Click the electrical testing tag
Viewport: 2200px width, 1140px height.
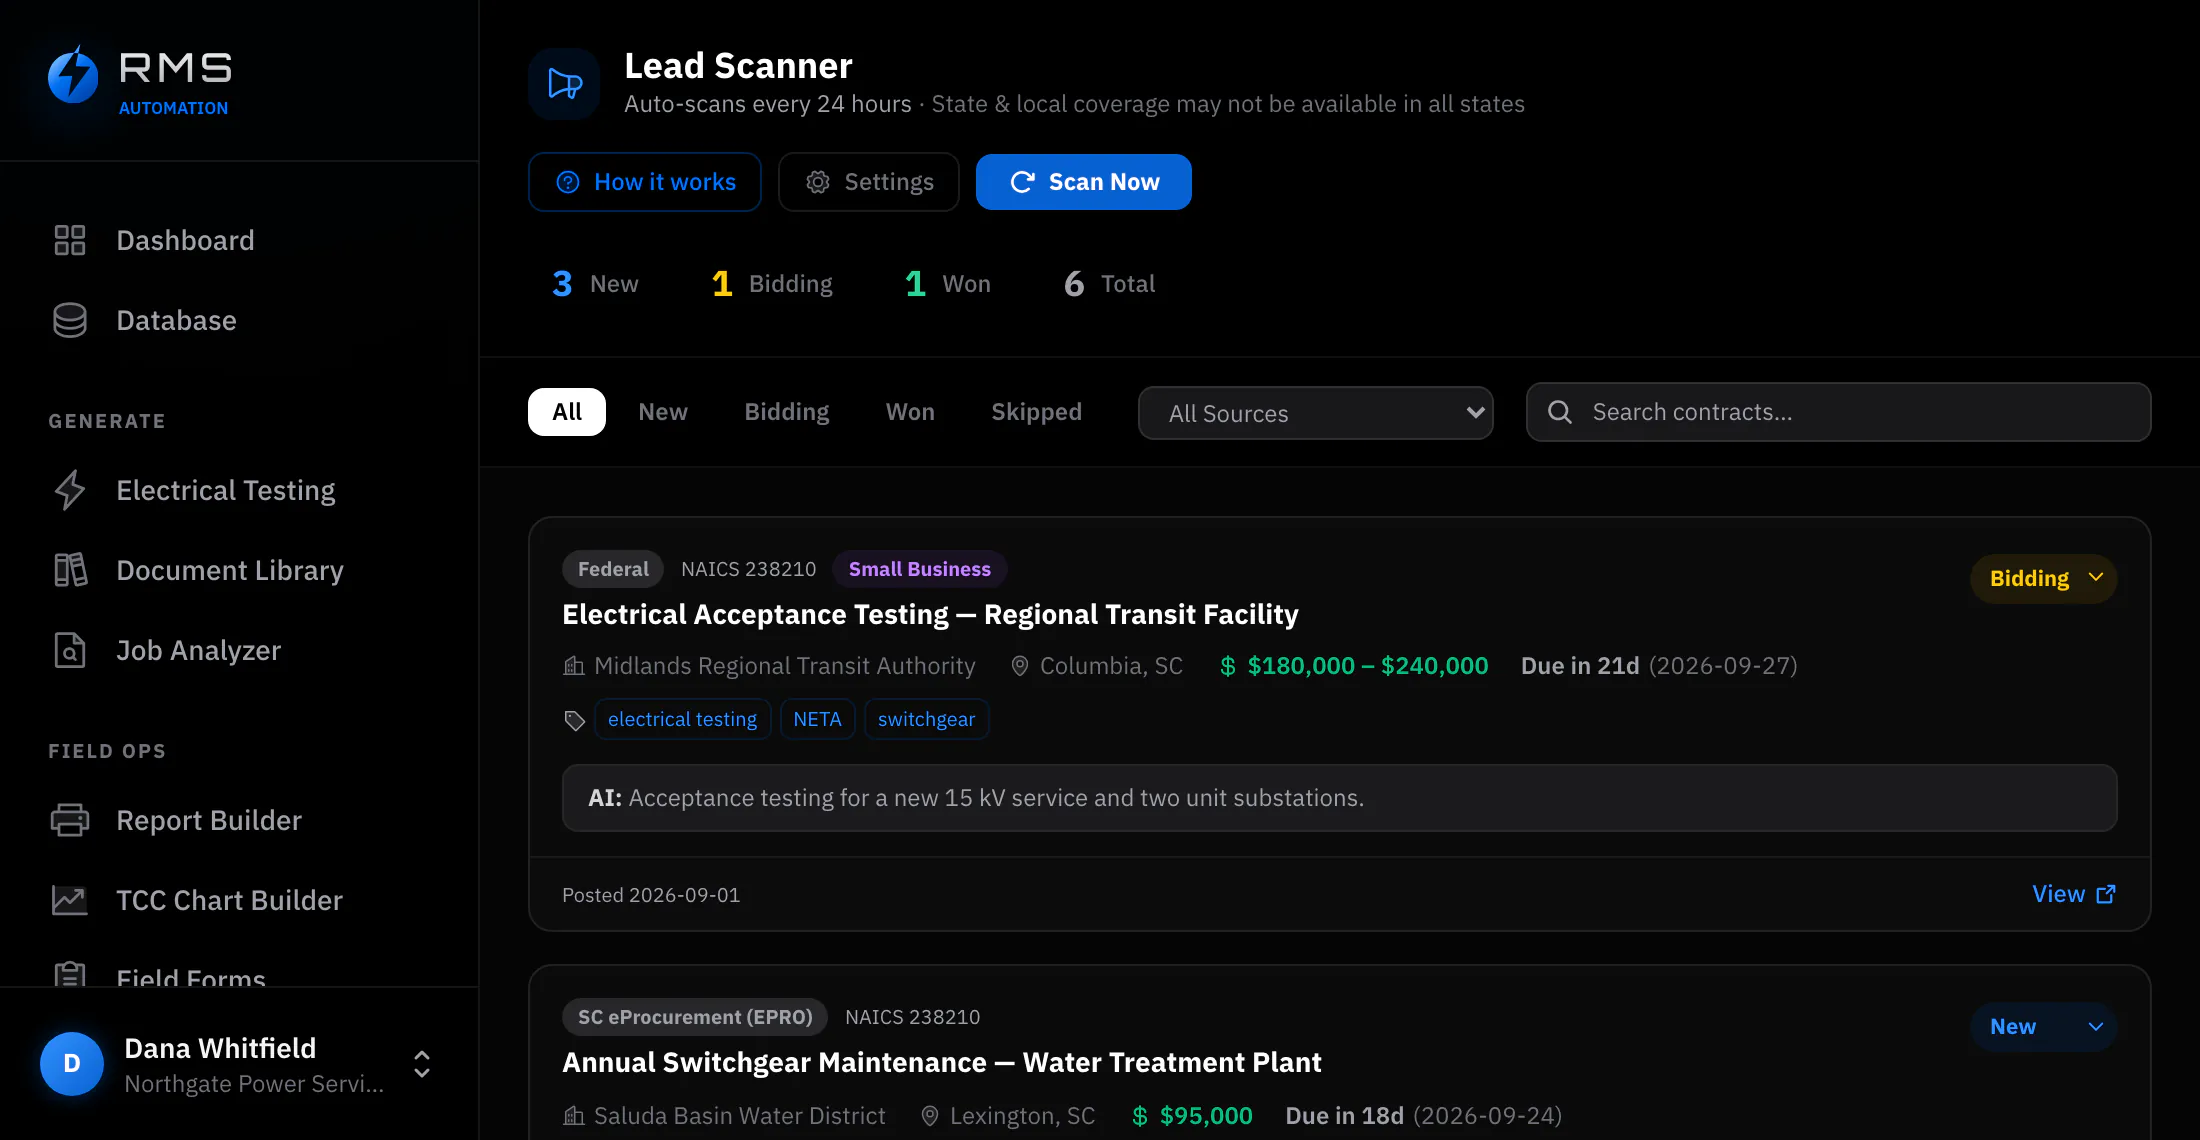click(x=683, y=720)
